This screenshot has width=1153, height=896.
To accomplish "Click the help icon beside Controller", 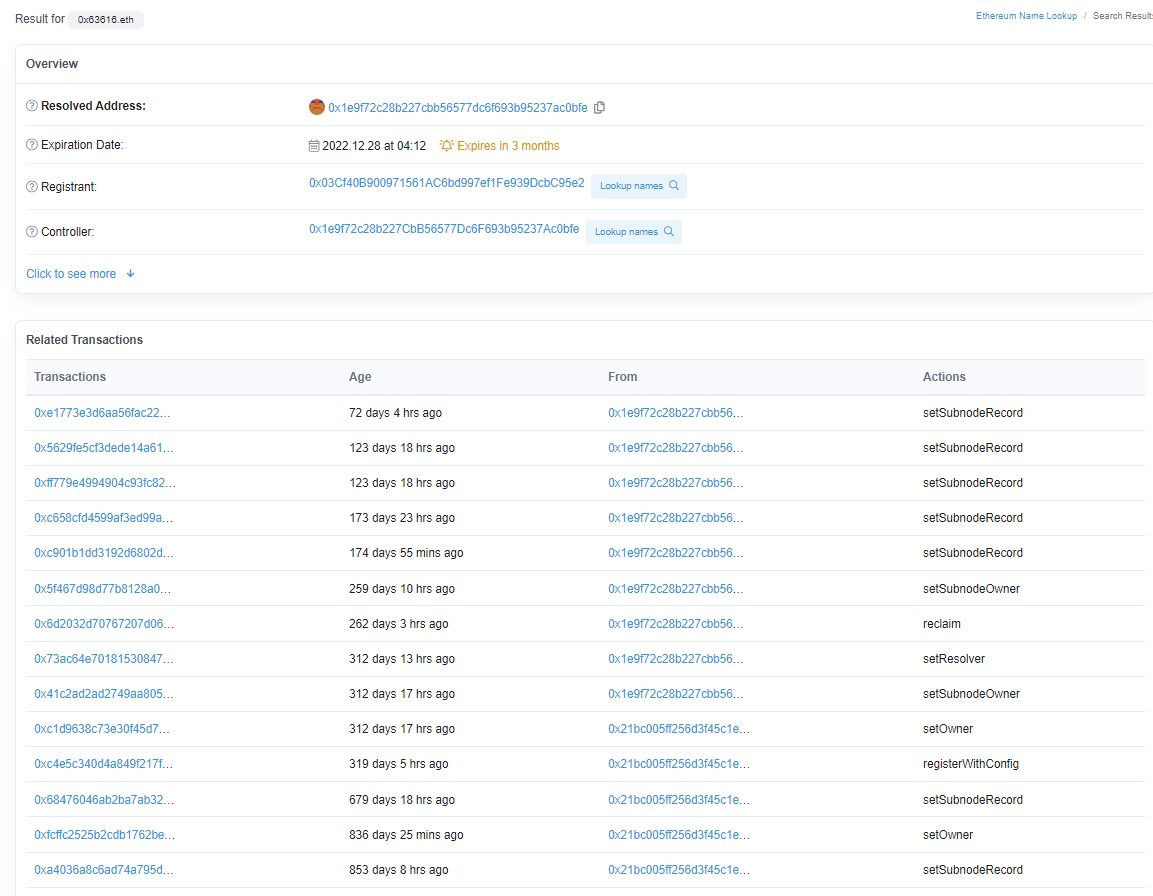I will tap(32, 232).
